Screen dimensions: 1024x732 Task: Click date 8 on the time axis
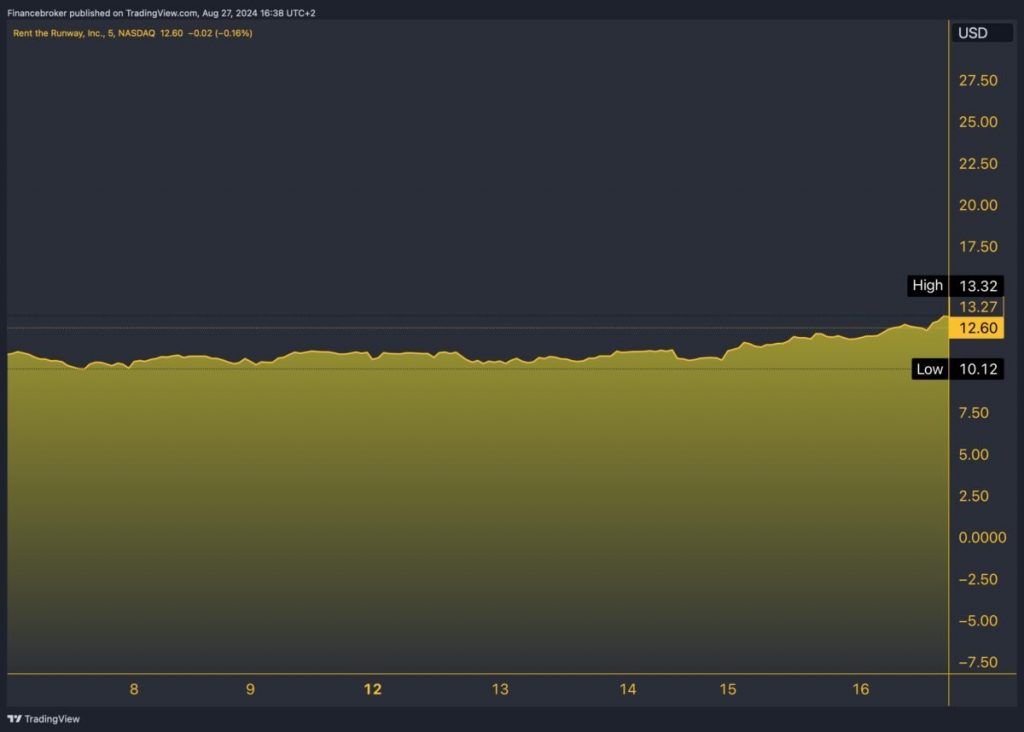click(x=134, y=690)
